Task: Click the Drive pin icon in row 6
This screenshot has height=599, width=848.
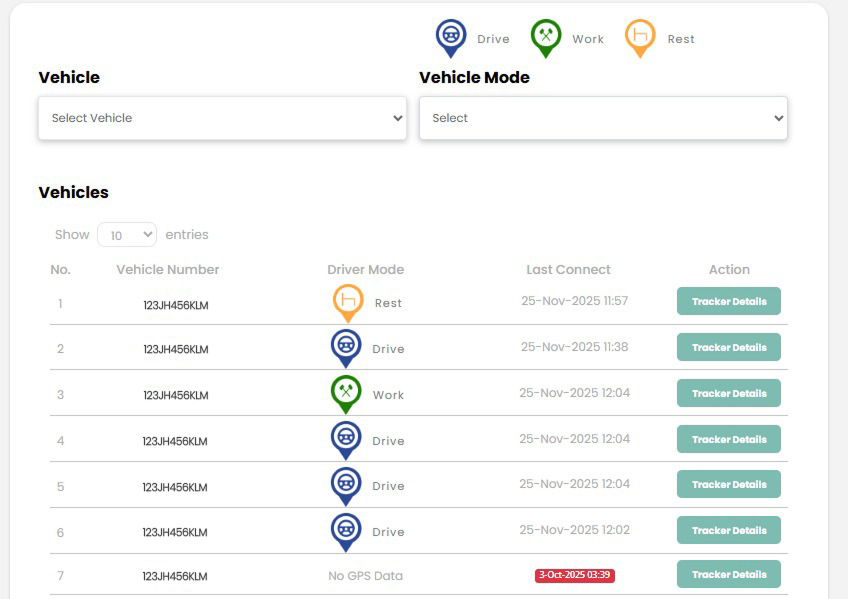Action: (346, 533)
